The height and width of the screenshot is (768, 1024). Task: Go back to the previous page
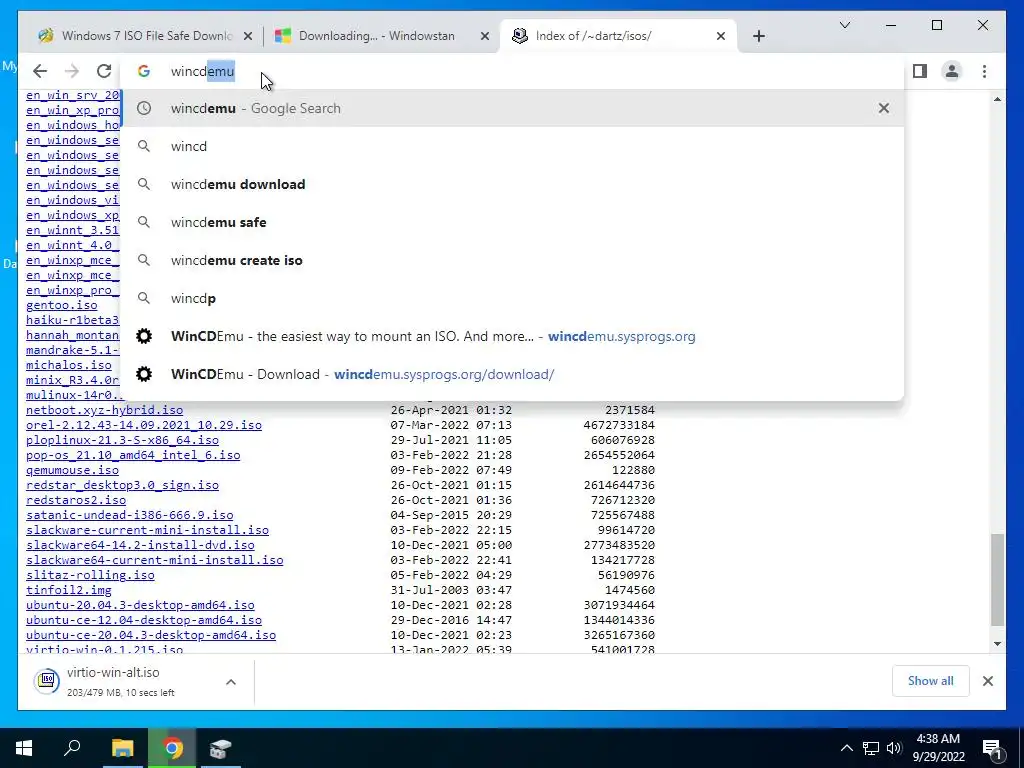pos(40,71)
